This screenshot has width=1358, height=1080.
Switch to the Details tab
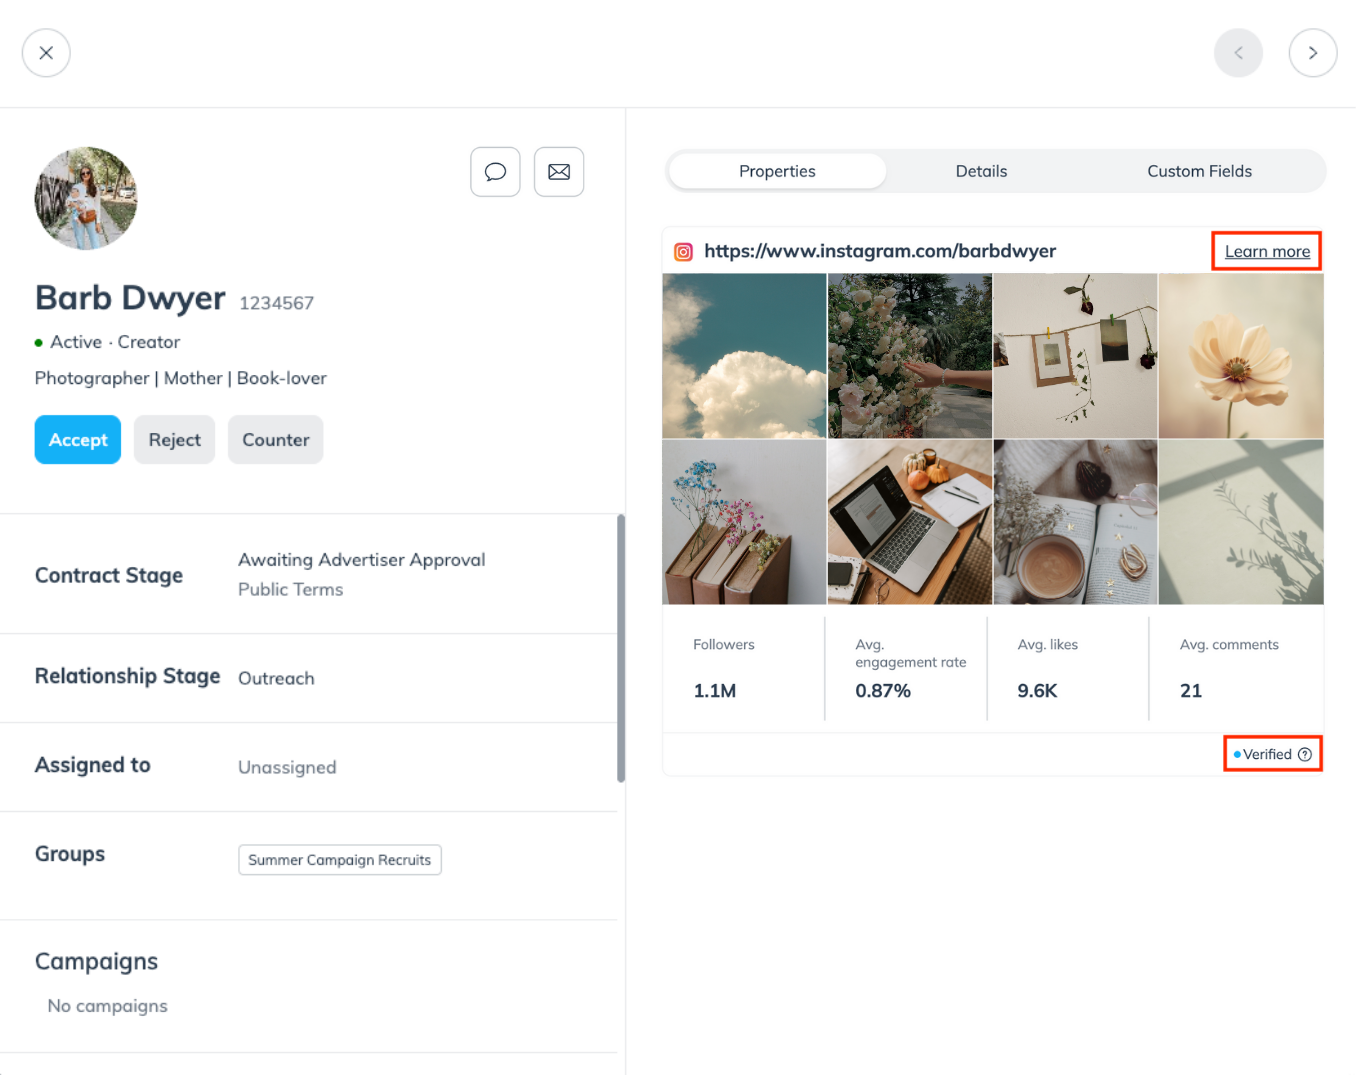point(981,171)
